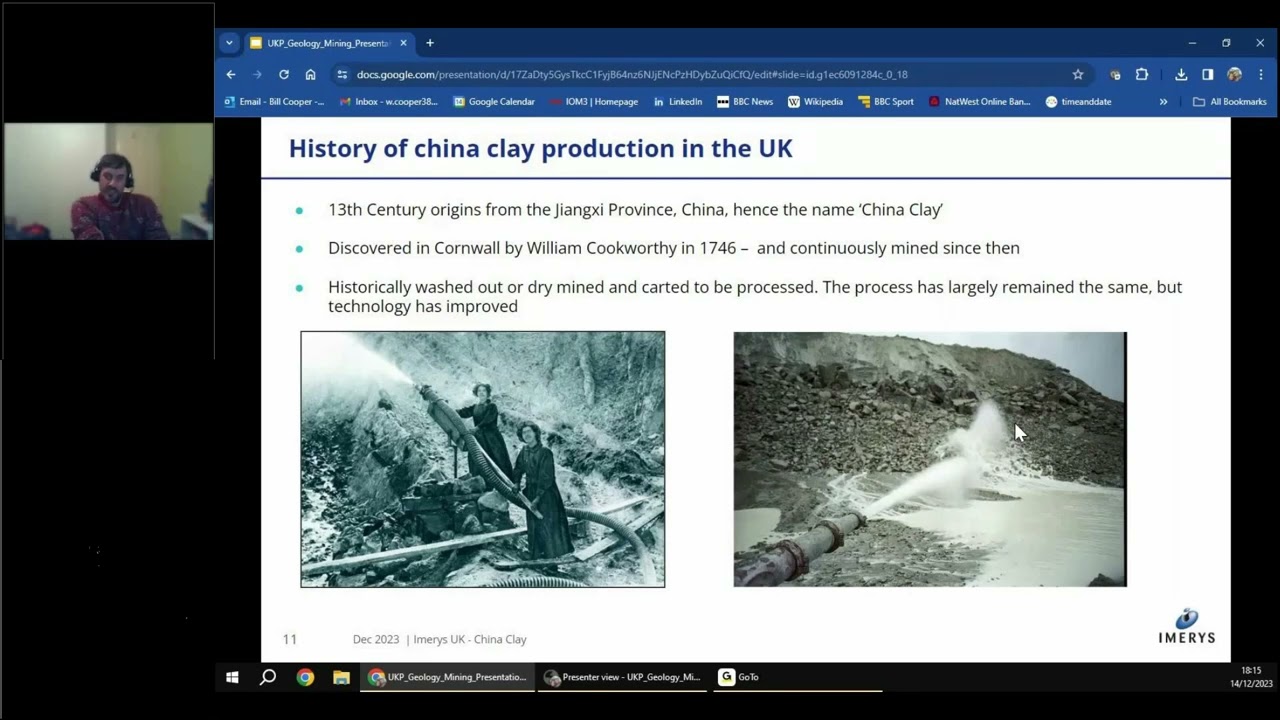1280x720 pixels.
Task: Open the NatWest Online Banking bookmark
Action: pyautogui.click(x=980, y=101)
